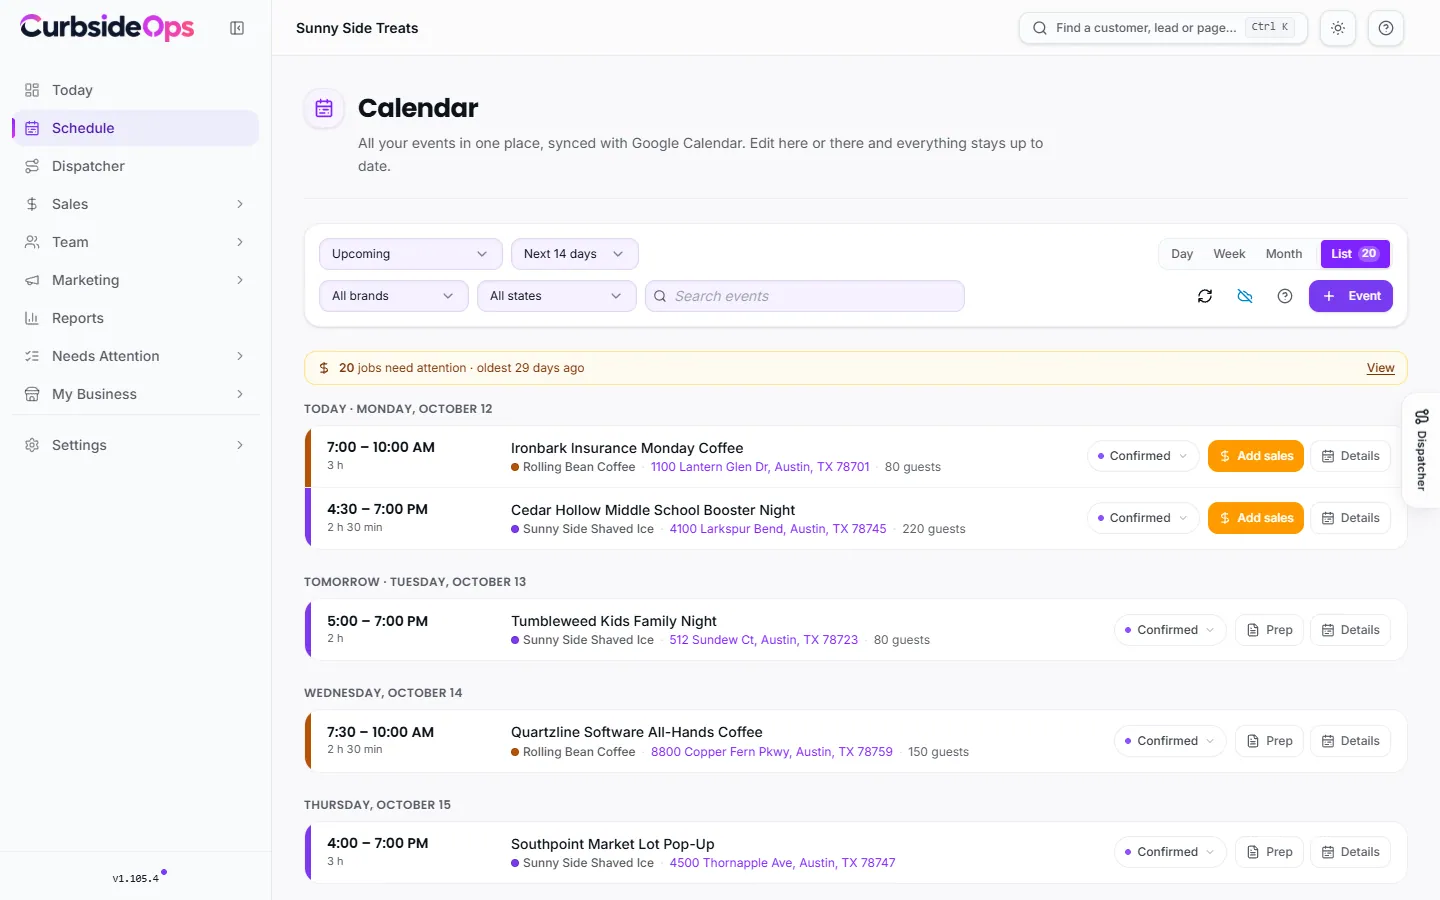
Task: Open the All states dropdown
Action: click(556, 296)
